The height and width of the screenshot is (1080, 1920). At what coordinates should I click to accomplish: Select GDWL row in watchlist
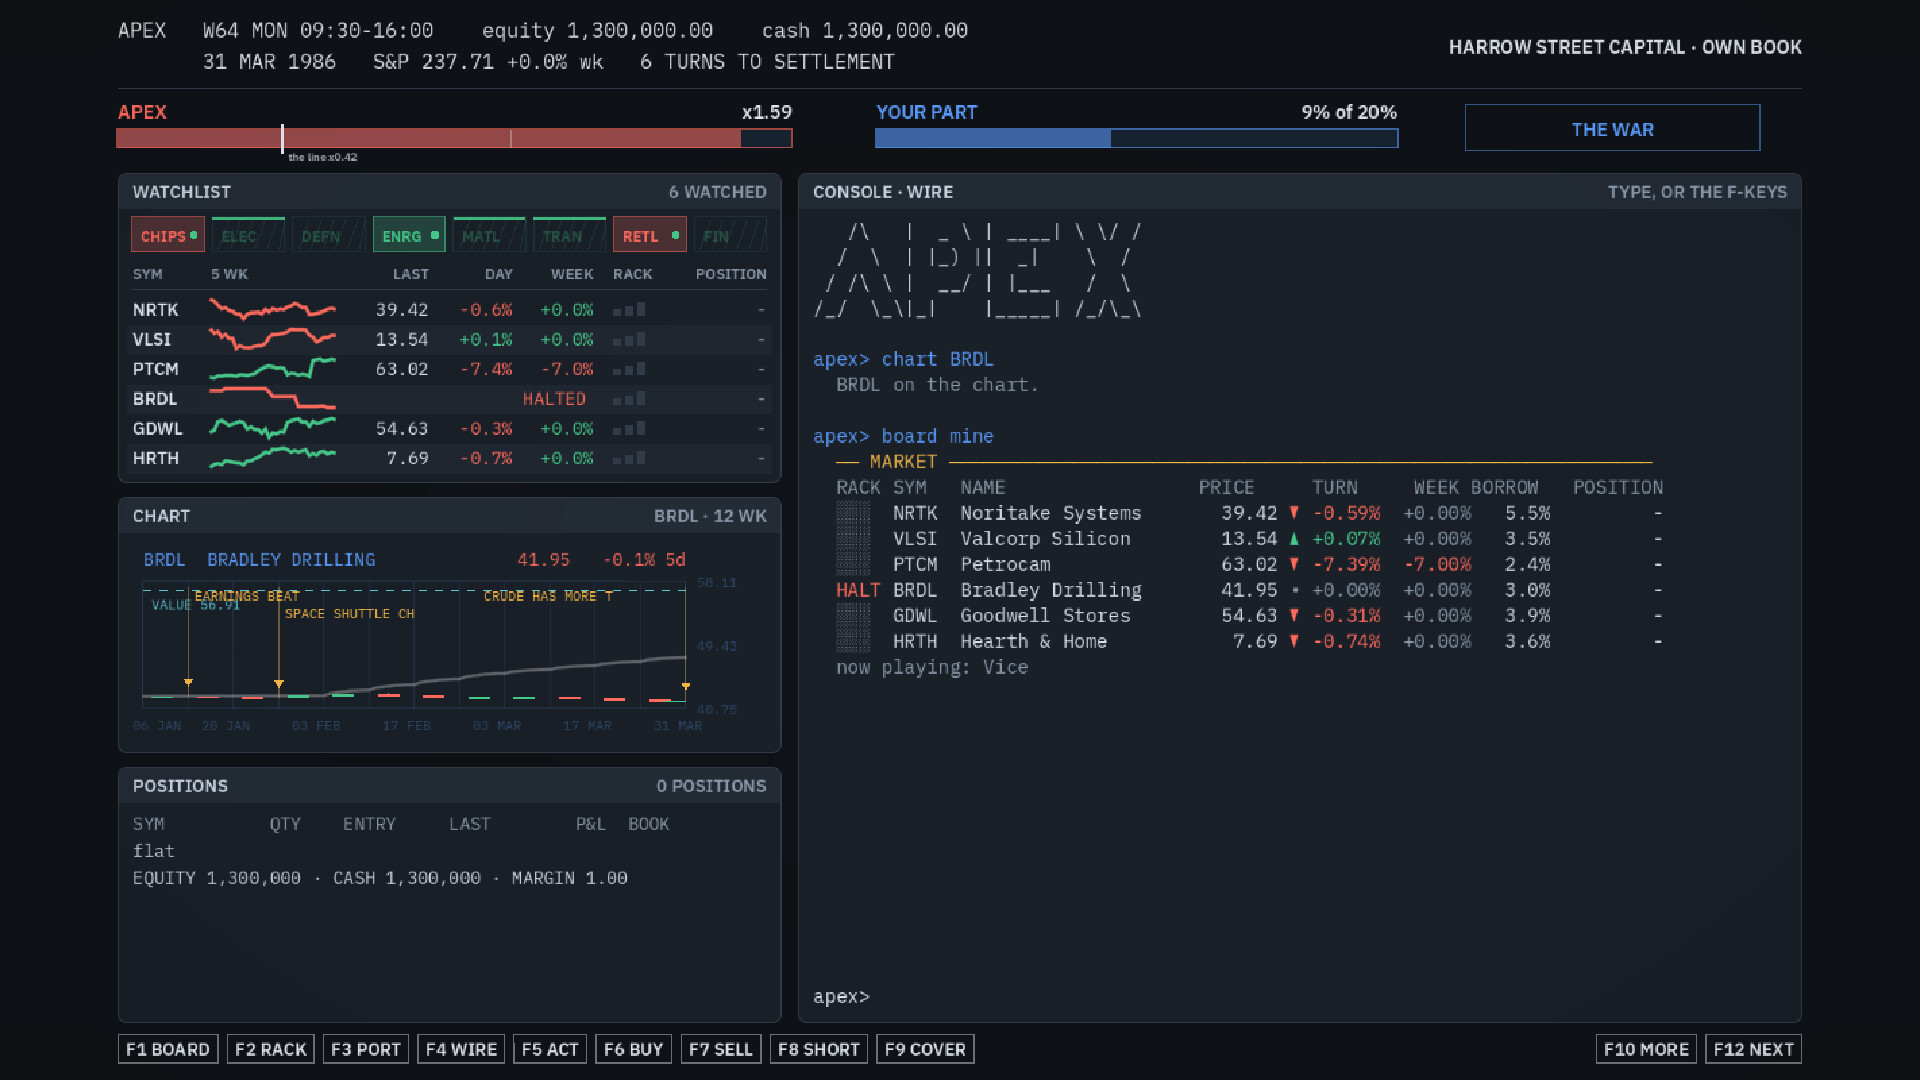[x=450, y=428]
